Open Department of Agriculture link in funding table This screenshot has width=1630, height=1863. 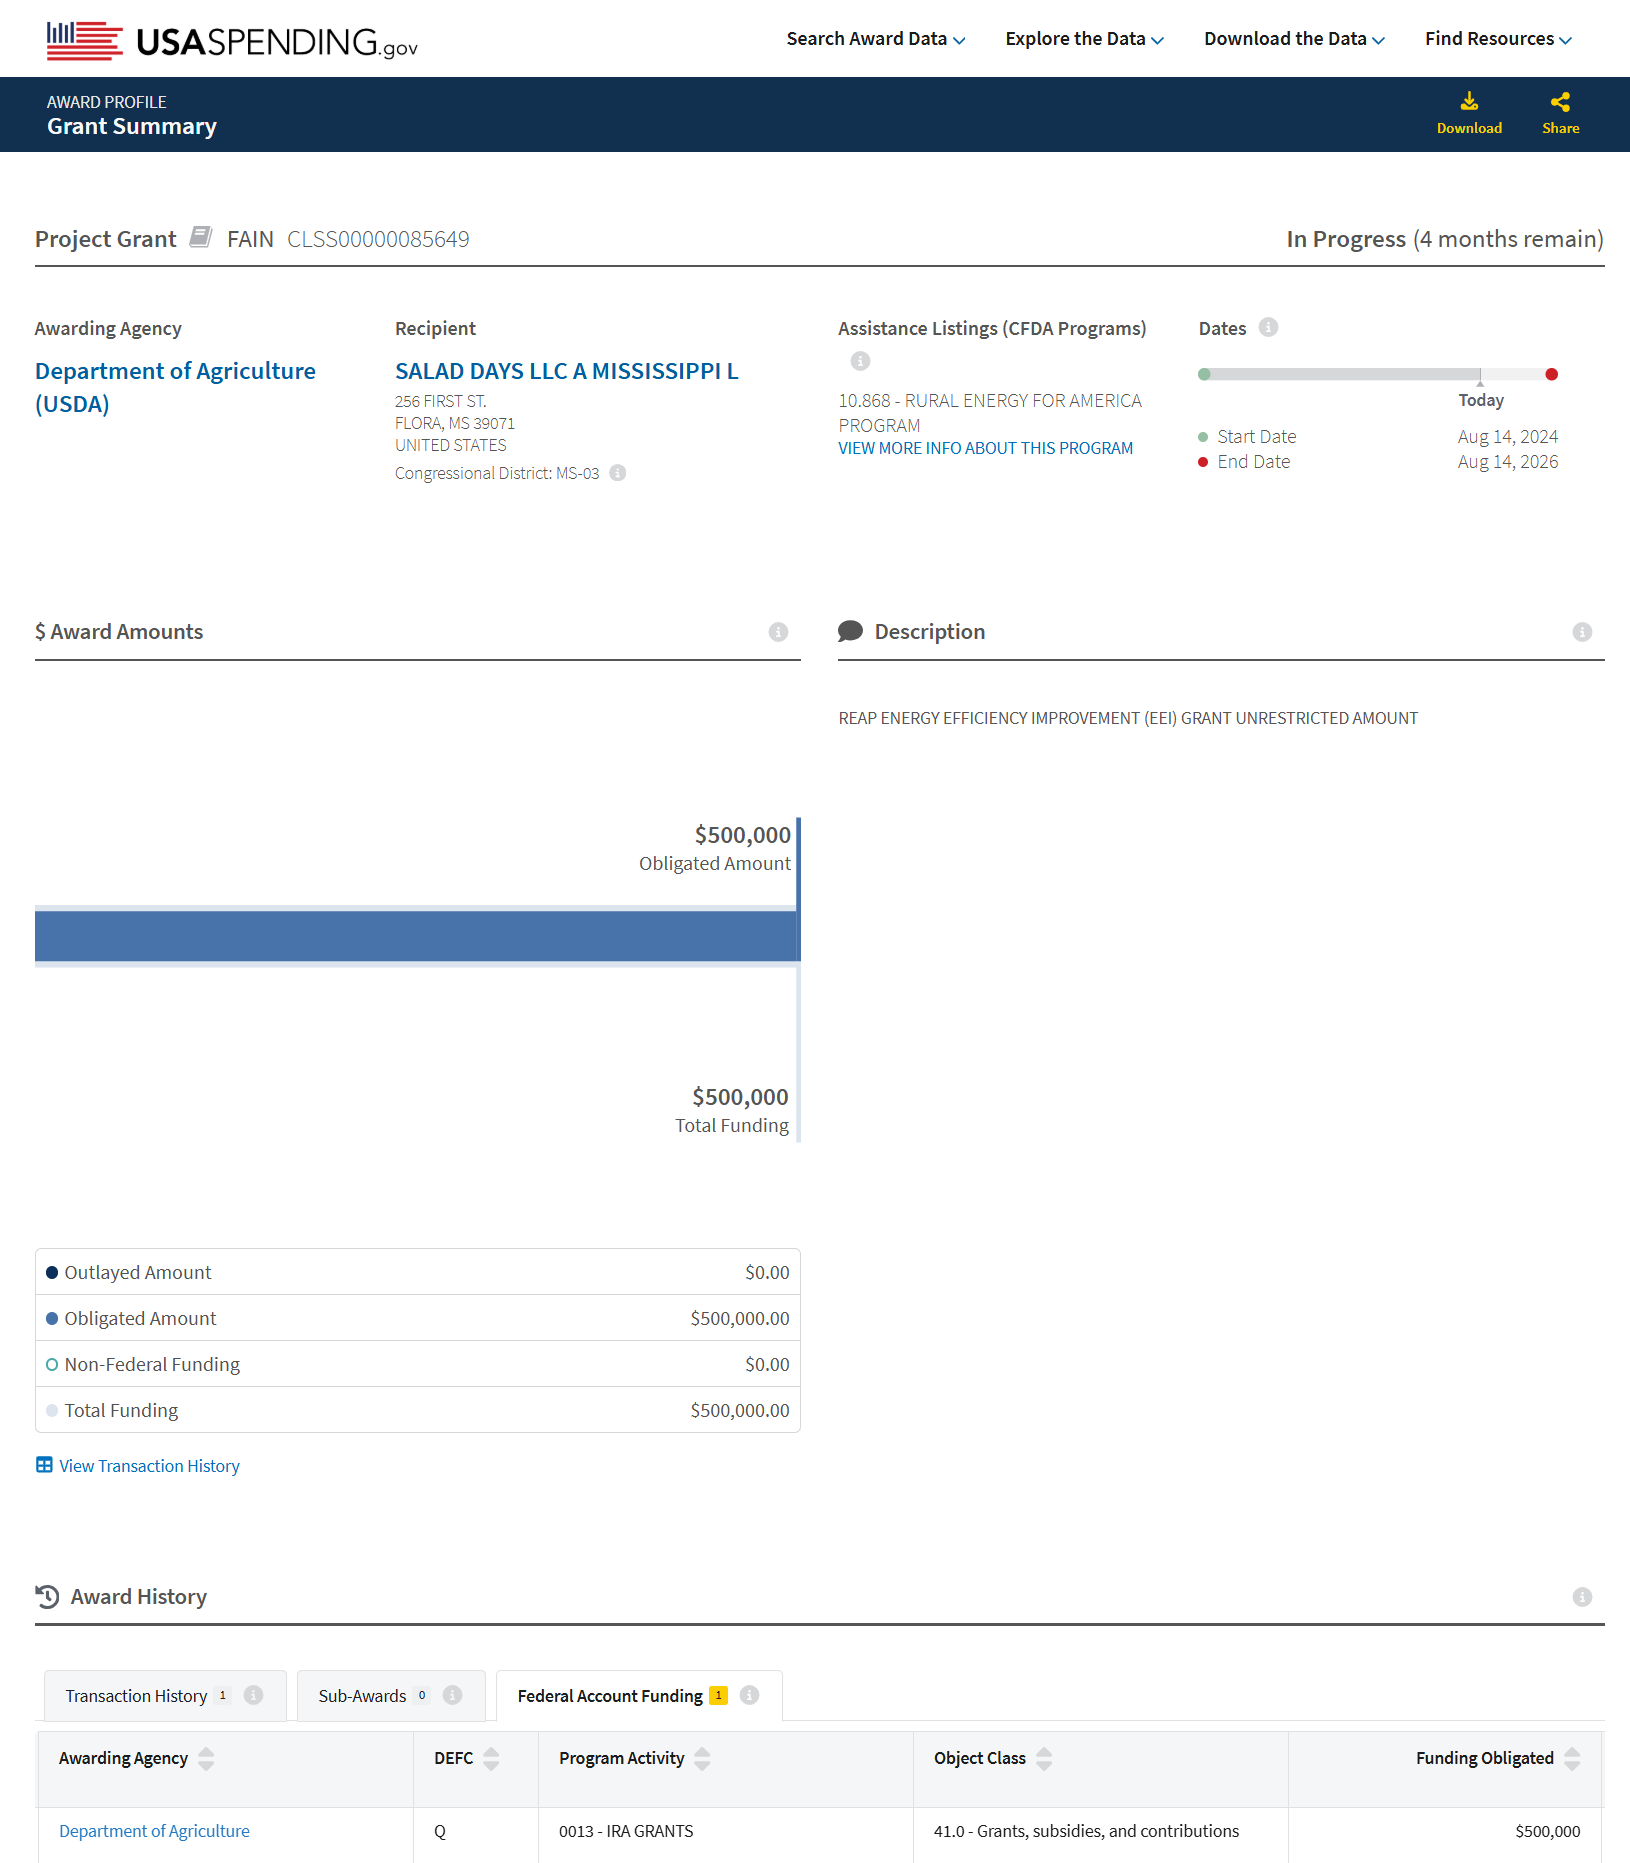(154, 1831)
